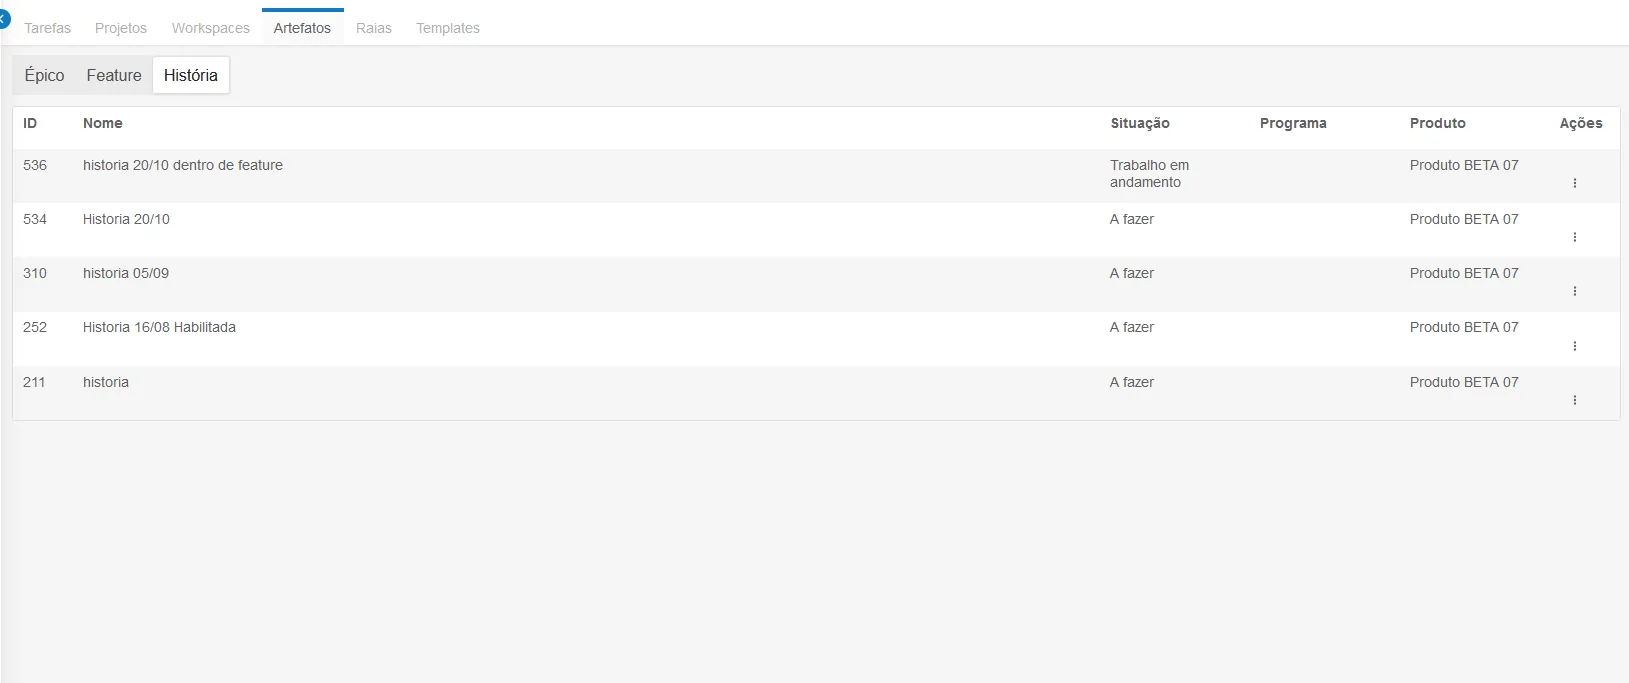Click 'Produto BETA 07' in row 310

point(1464,273)
